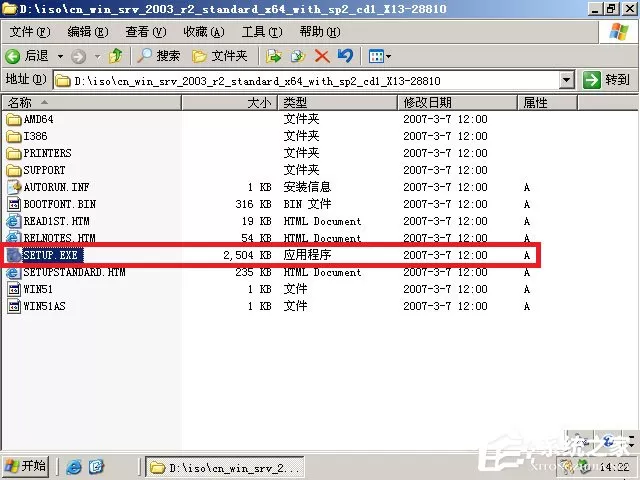640x480 pixels.
Task: Sort by the 属性 column header
Action: pyautogui.click(x=548, y=102)
